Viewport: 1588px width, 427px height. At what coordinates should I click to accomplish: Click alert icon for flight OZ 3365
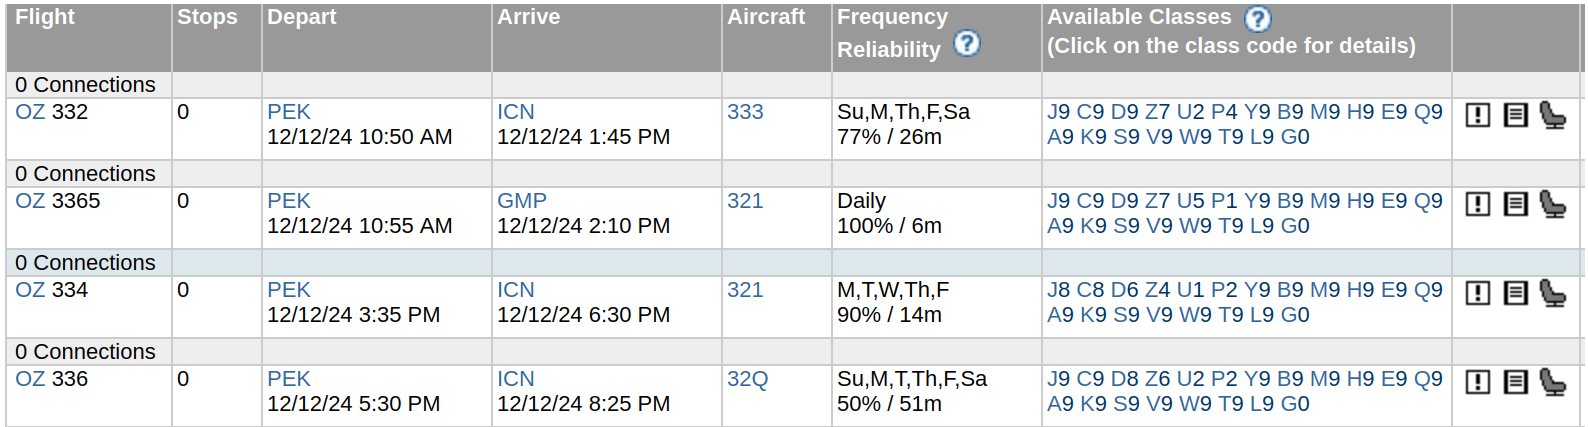(1477, 204)
